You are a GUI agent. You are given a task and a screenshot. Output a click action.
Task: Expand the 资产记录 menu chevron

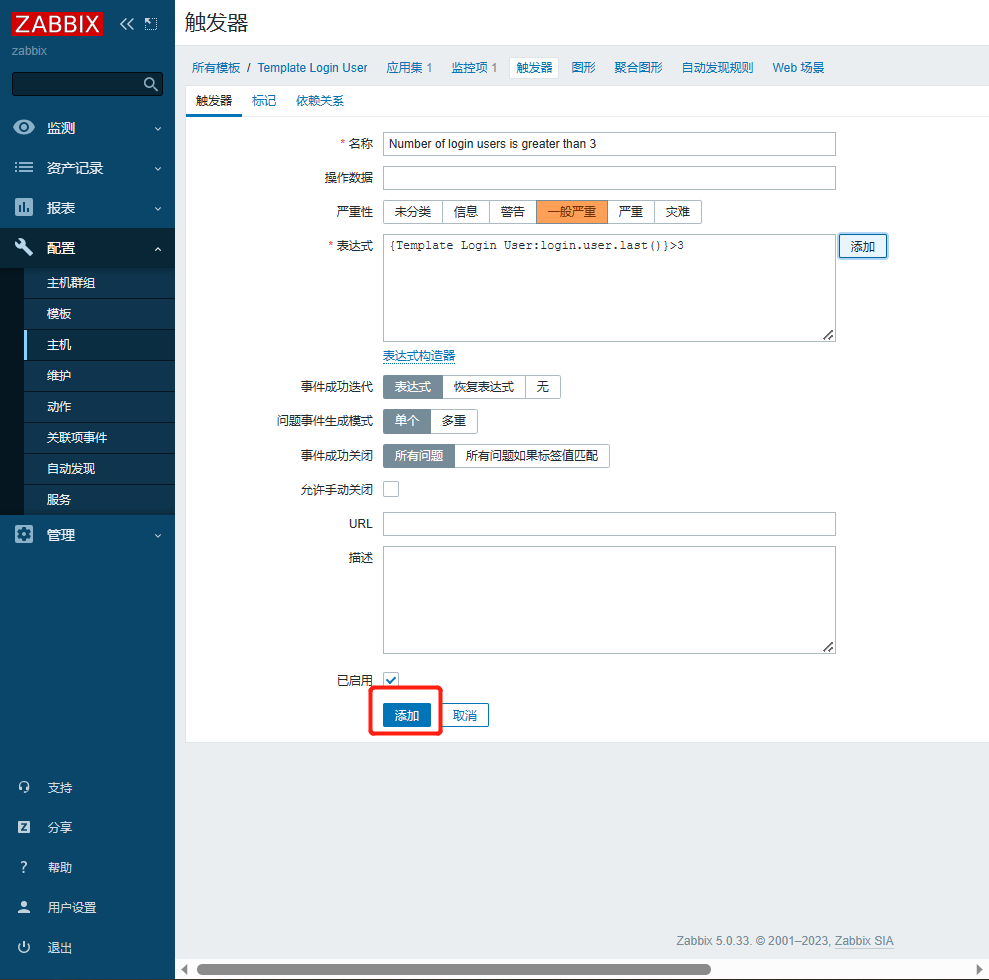[158, 168]
